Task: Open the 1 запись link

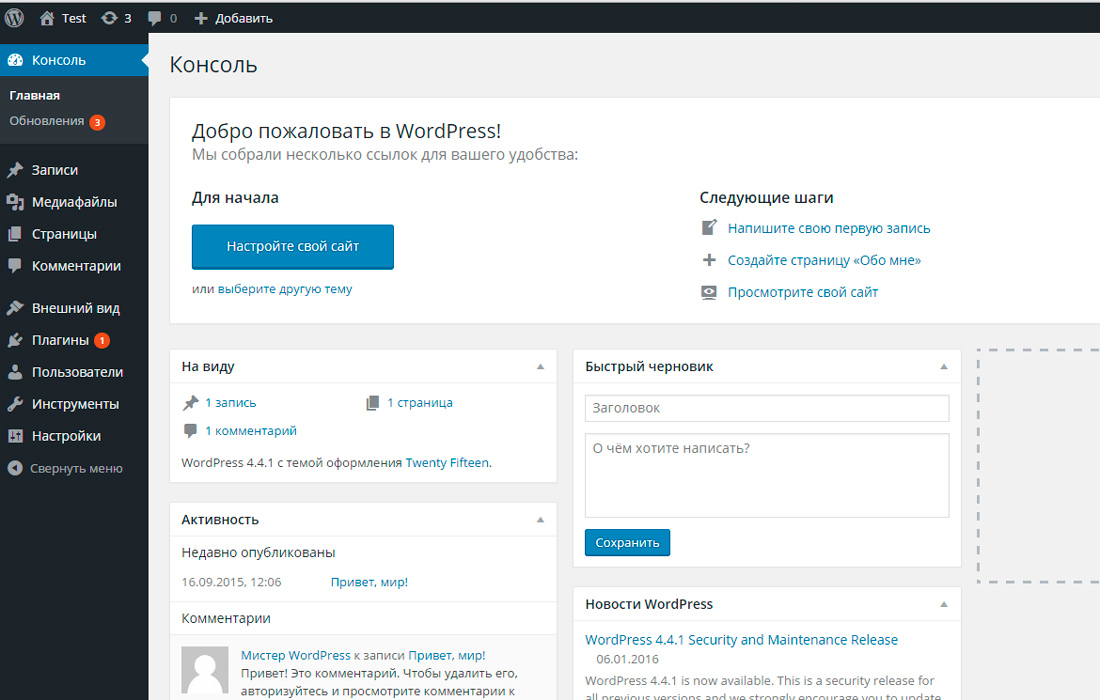Action: pyautogui.click(x=231, y=403)
